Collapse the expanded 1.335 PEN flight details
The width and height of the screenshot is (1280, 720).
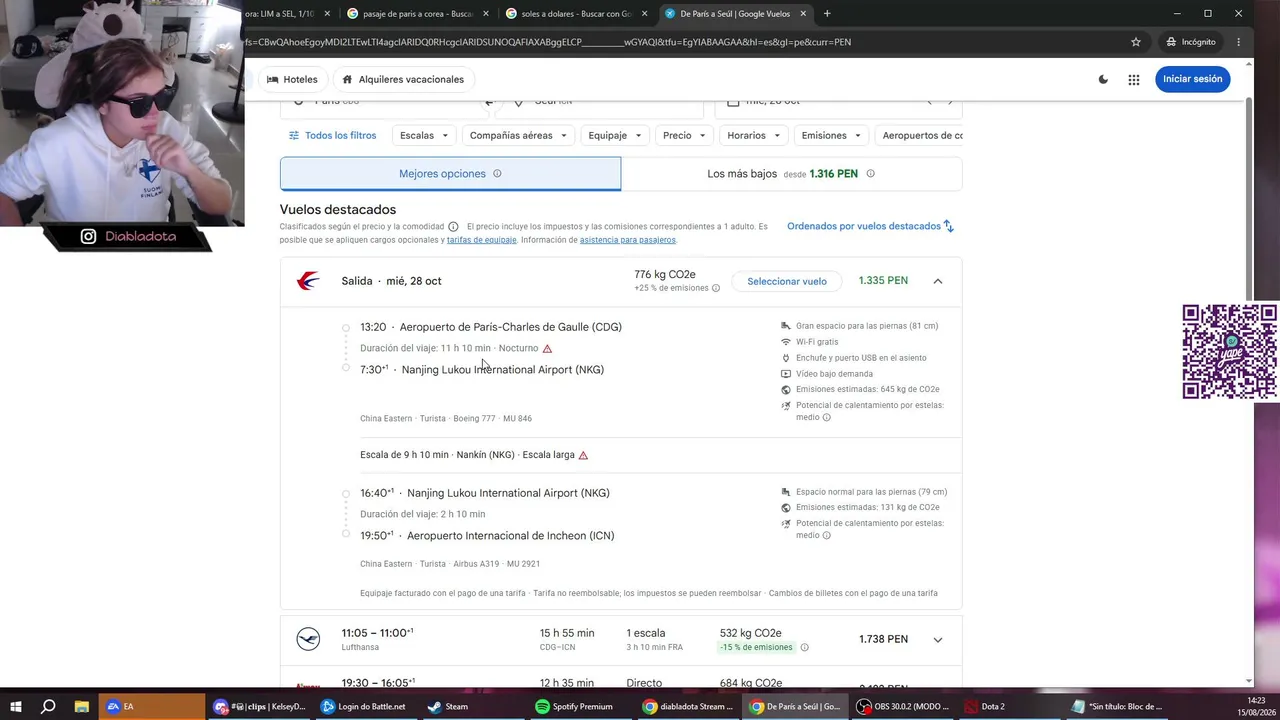click(x=937, y=281)
